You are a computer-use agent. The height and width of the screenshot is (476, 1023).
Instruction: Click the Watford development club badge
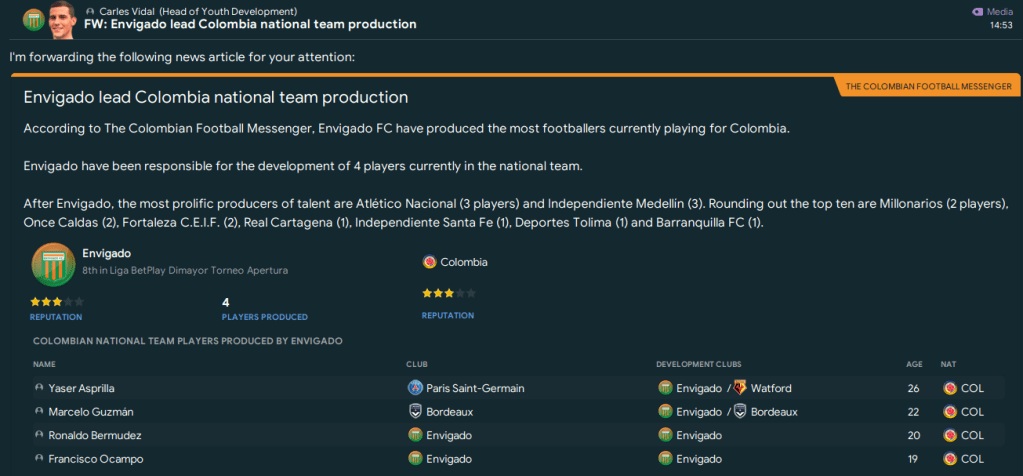(x=740, y=388)
